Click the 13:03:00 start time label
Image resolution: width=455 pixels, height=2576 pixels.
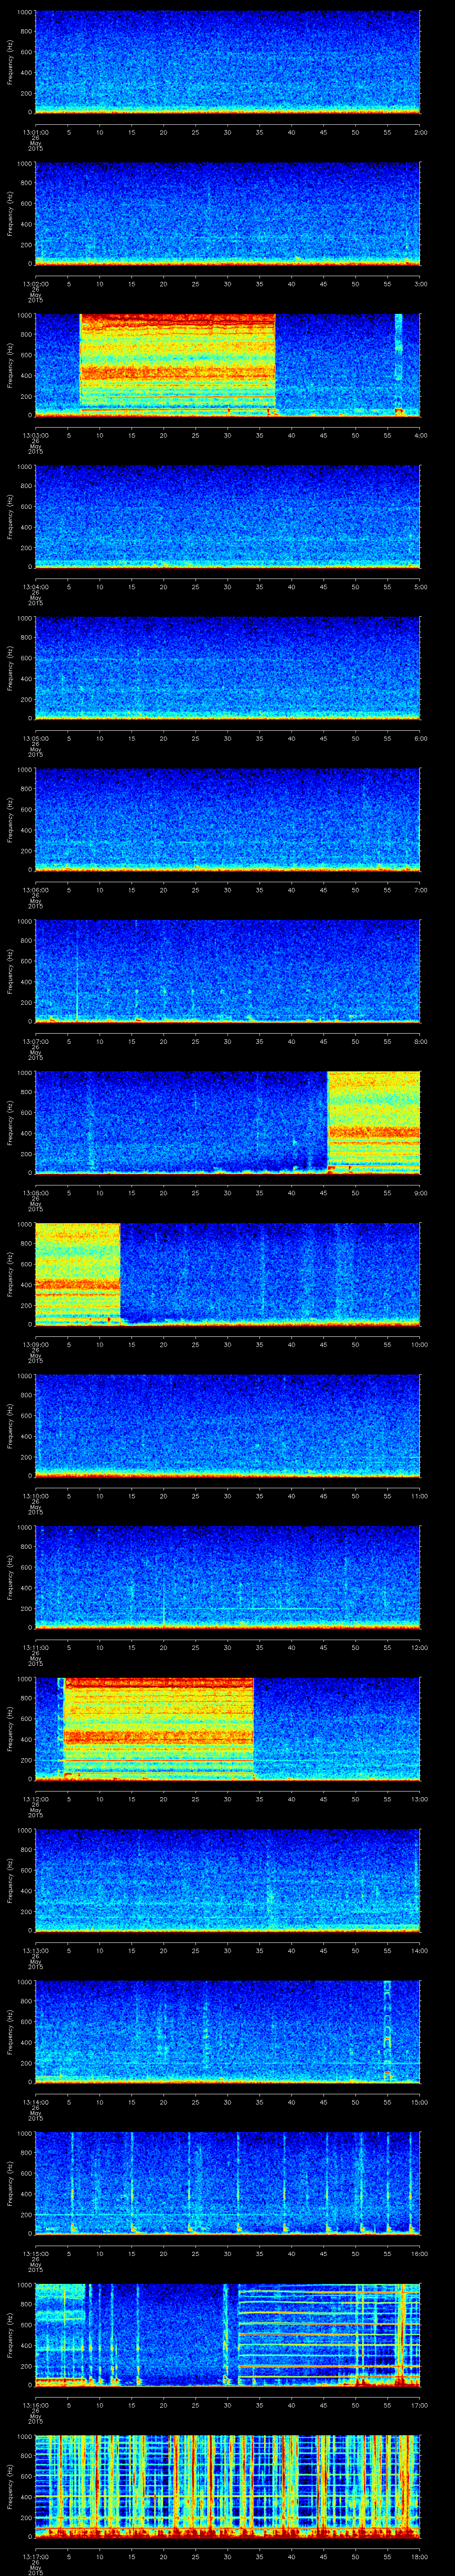tap(35, 435)
